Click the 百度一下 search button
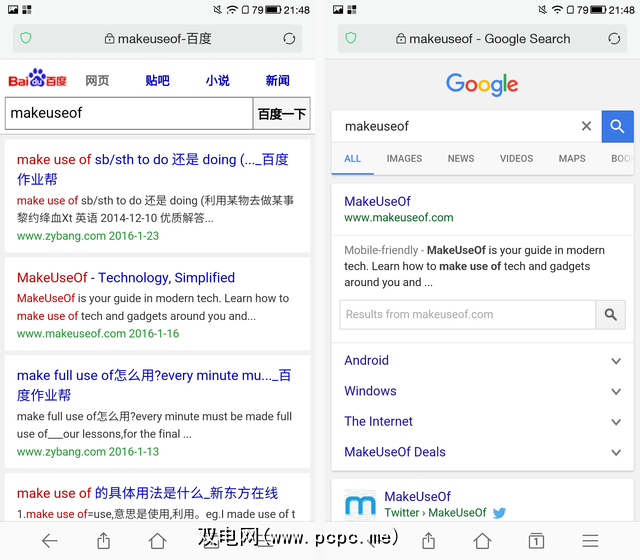 click(x=282, y=114)
